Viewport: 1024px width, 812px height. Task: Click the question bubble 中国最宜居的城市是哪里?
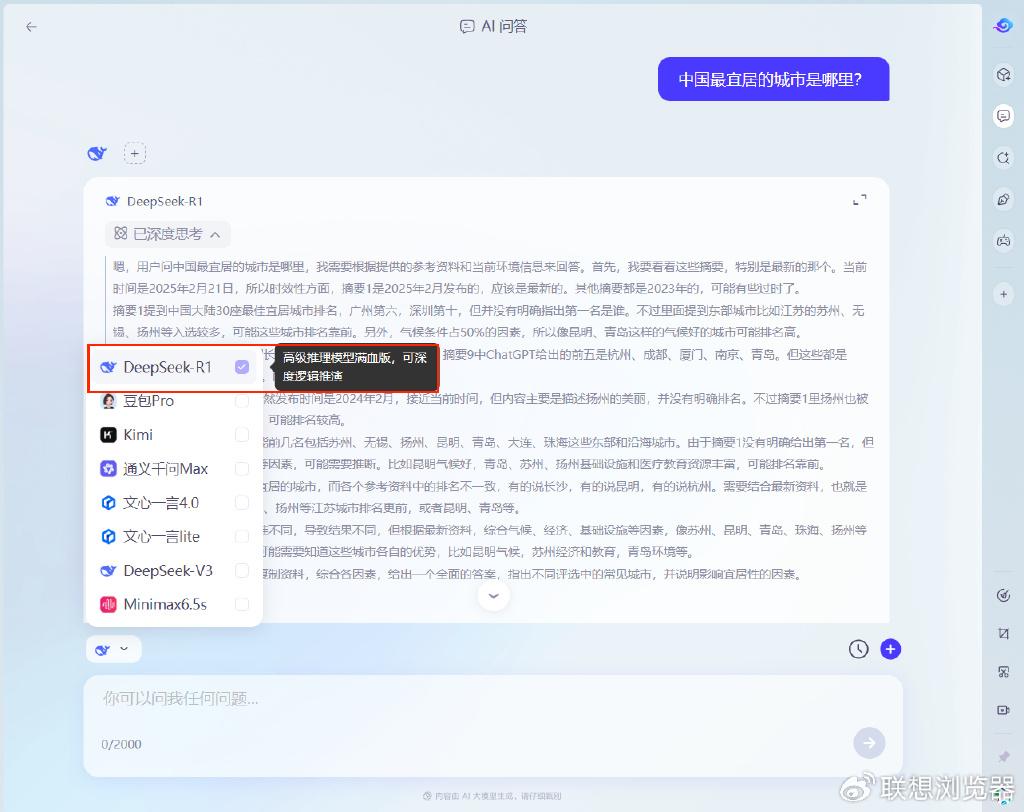point(773,80)
